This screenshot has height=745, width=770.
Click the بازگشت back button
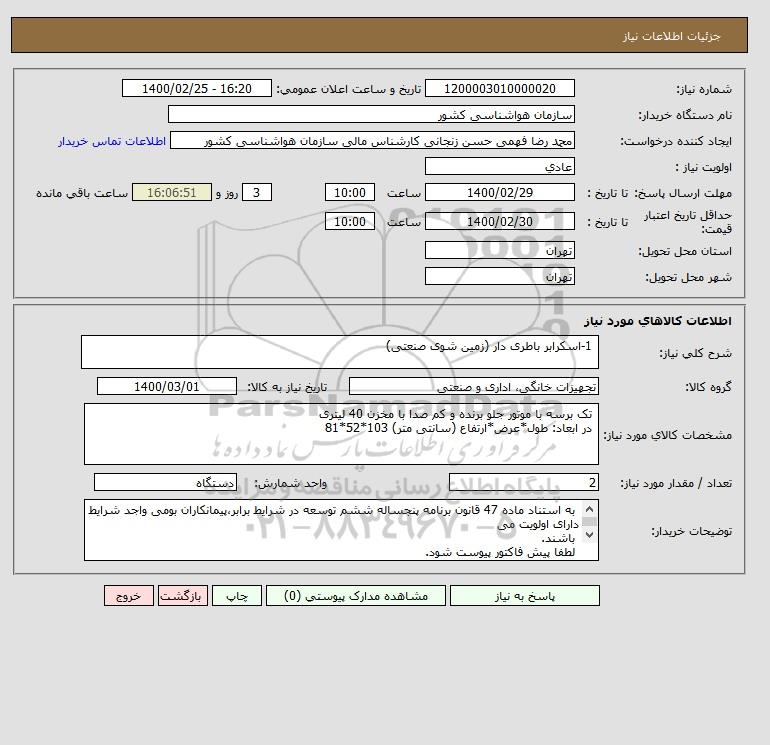tap(183, 596)
